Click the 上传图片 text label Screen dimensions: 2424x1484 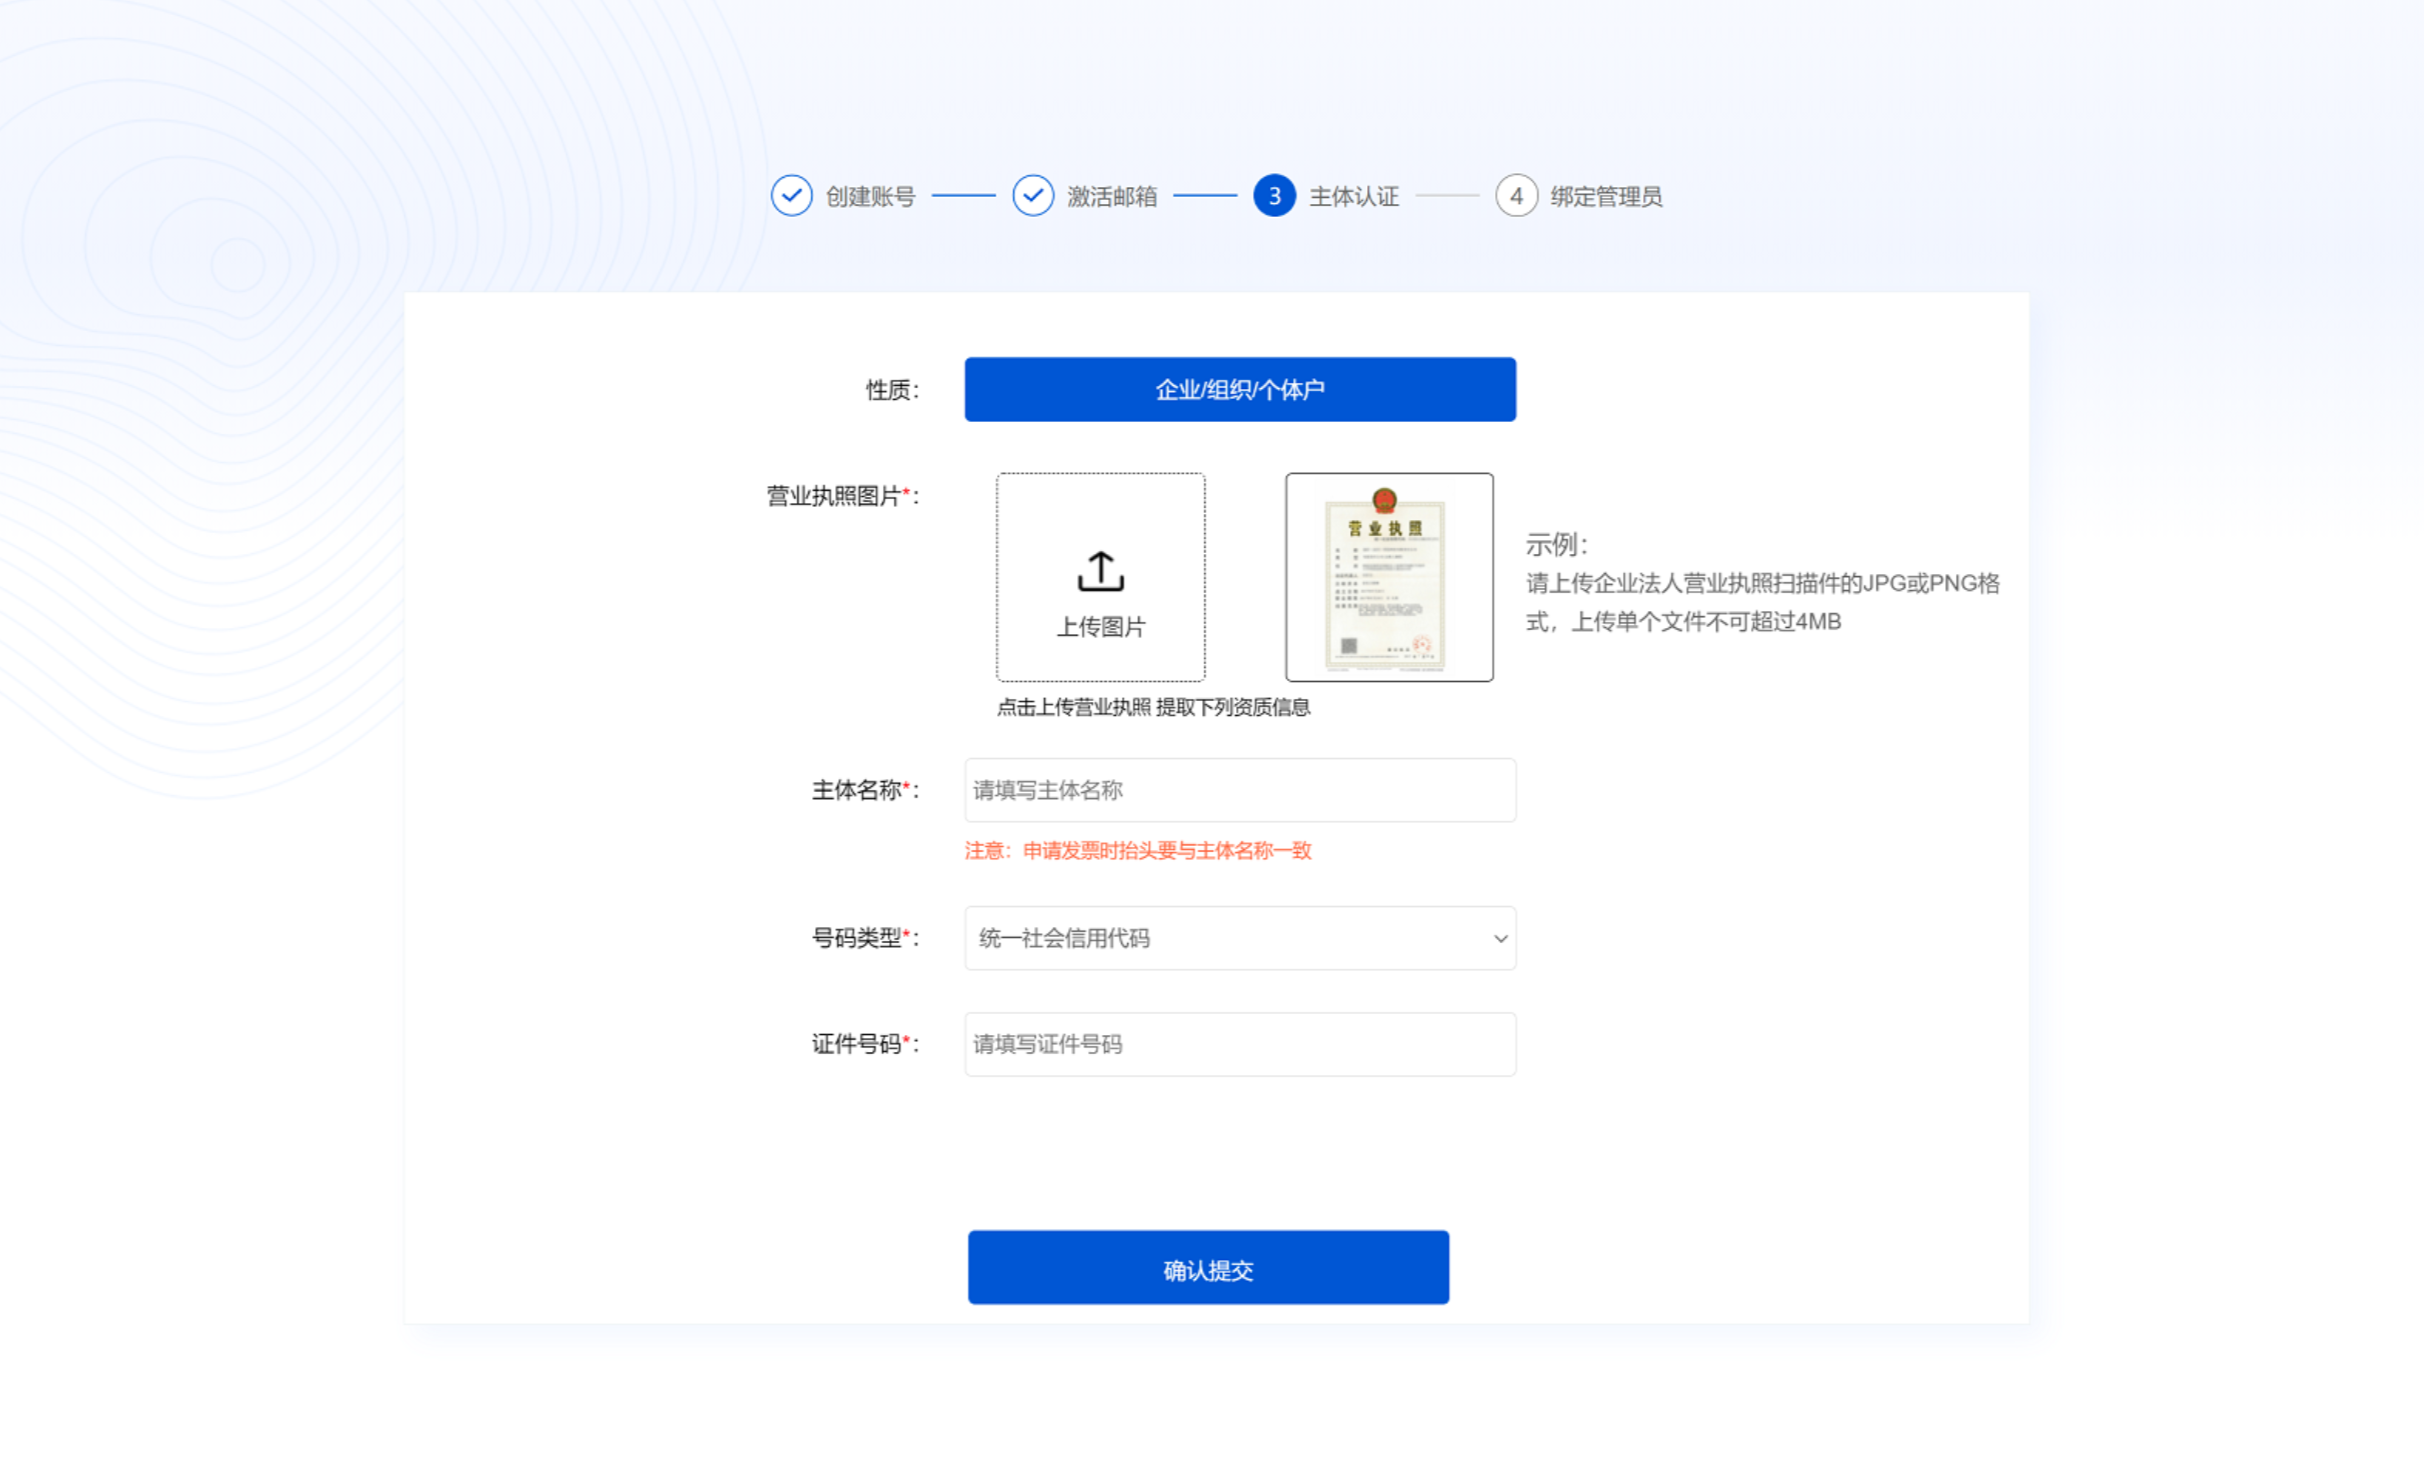pos(1101,627)
